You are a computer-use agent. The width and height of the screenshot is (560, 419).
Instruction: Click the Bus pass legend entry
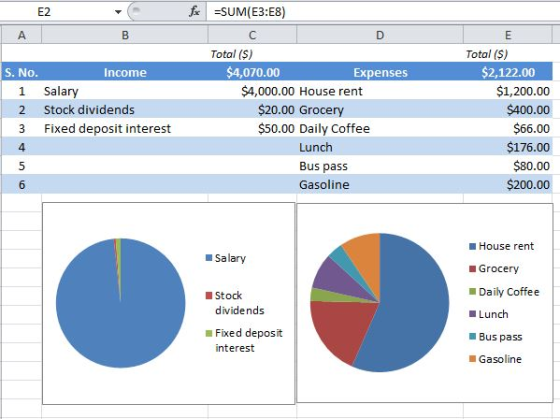pyautogui.click(x=496, y=337)
